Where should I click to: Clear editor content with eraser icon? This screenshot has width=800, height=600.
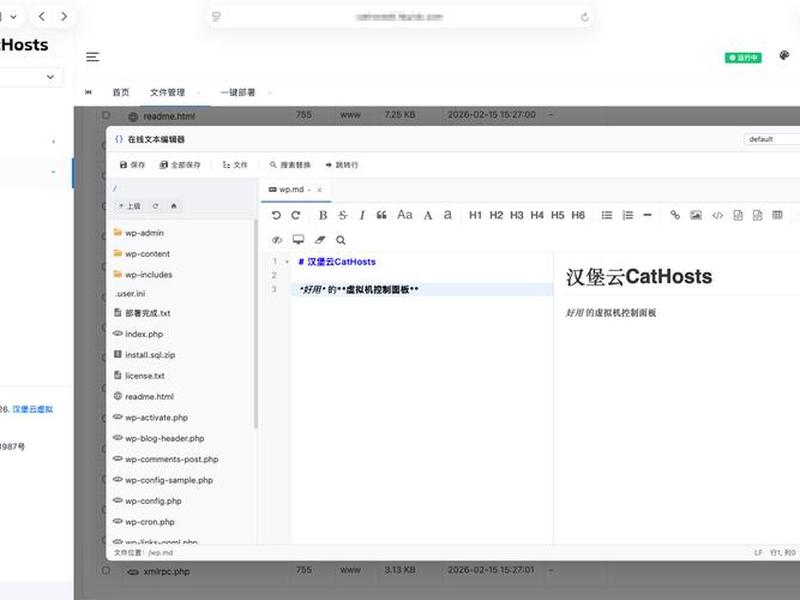(x=320, y=239)
